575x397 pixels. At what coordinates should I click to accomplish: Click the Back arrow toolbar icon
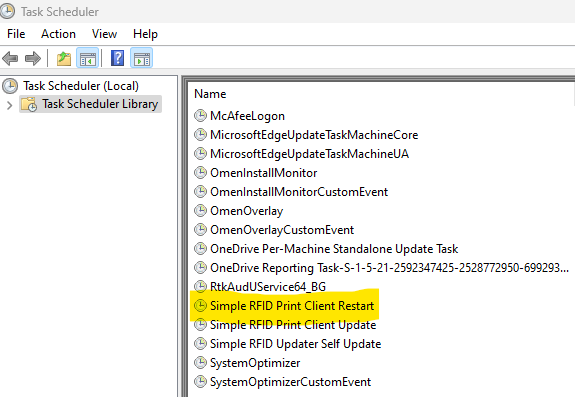tap(10, 58)
